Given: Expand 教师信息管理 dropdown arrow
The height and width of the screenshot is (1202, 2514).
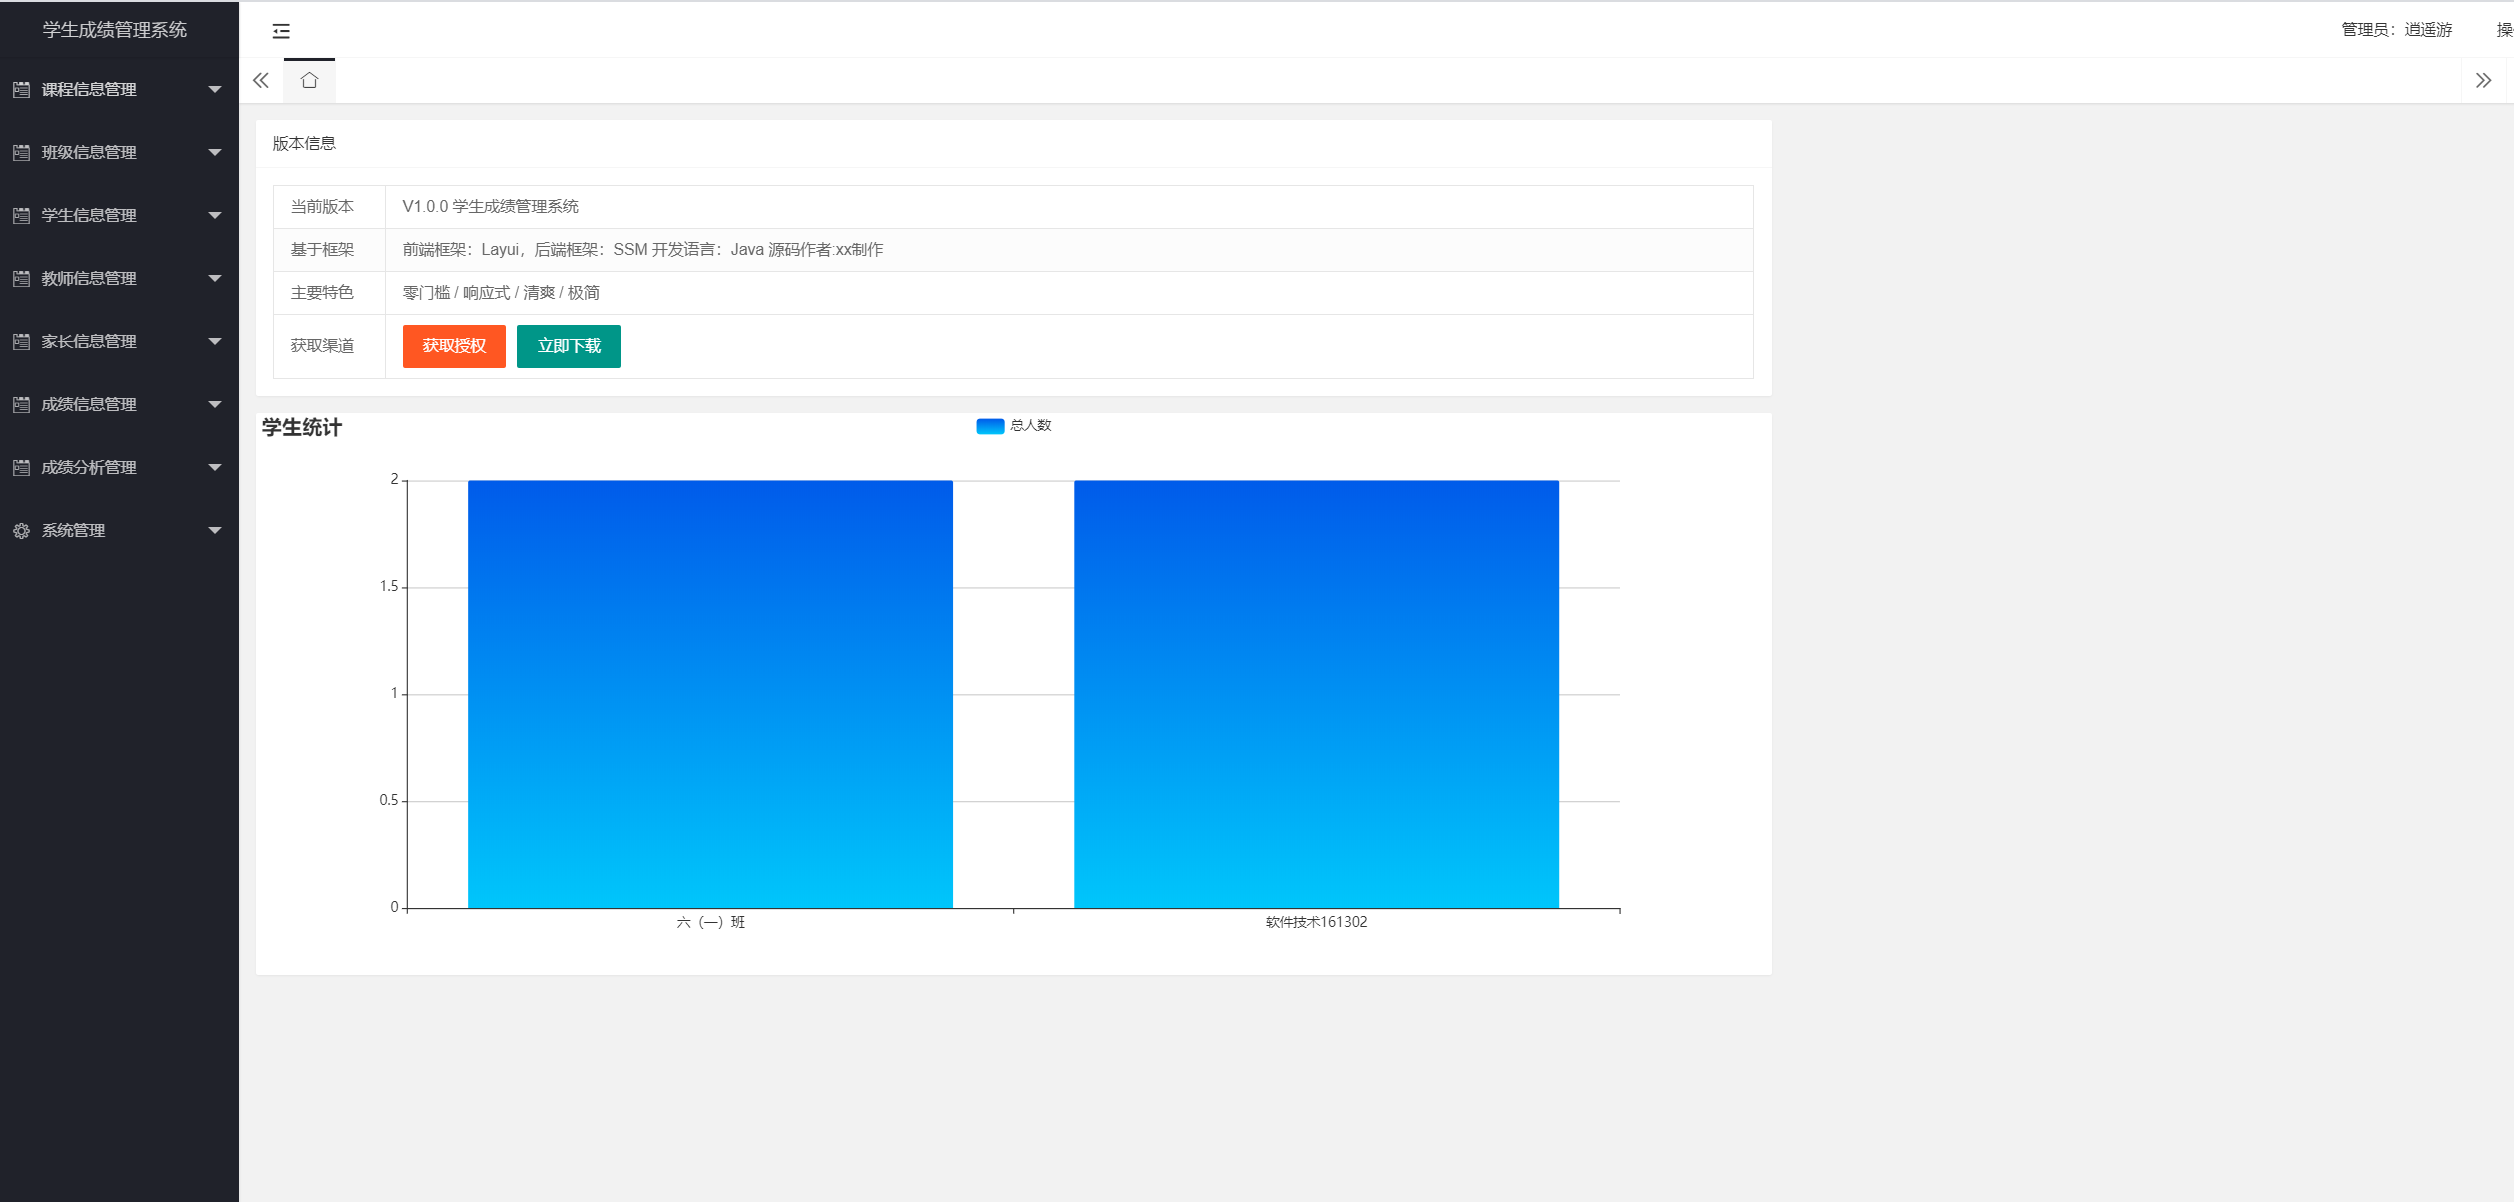Looking at the screenshot, I should click(214, 279).
